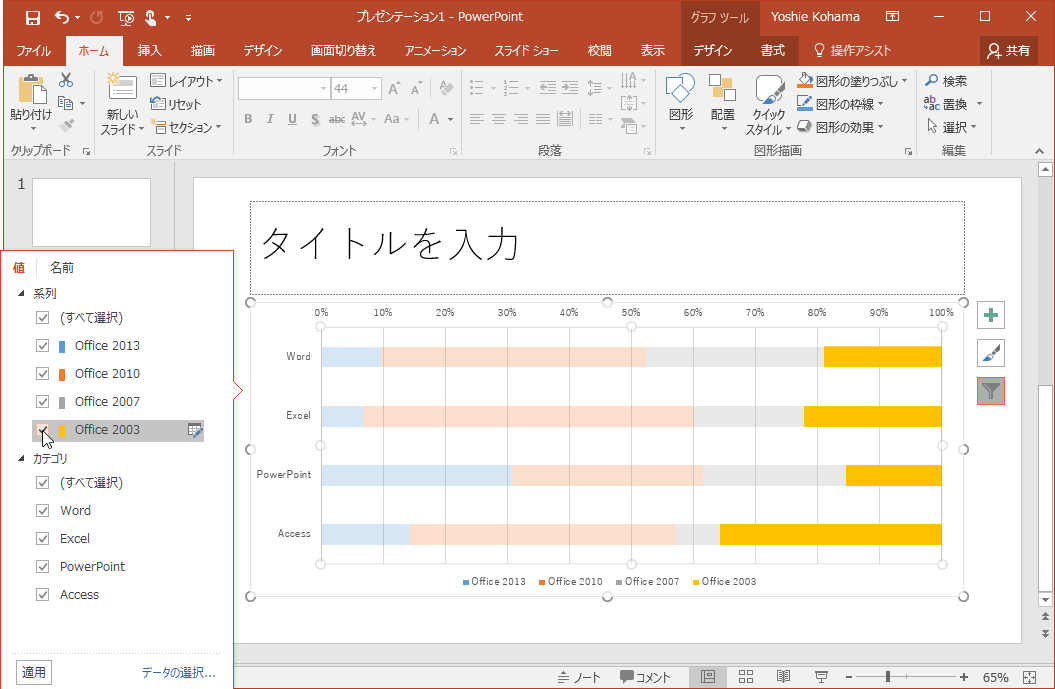Click chart elements plus button
This screenshot has height=689, width=1055.
(x=990, y=315)
